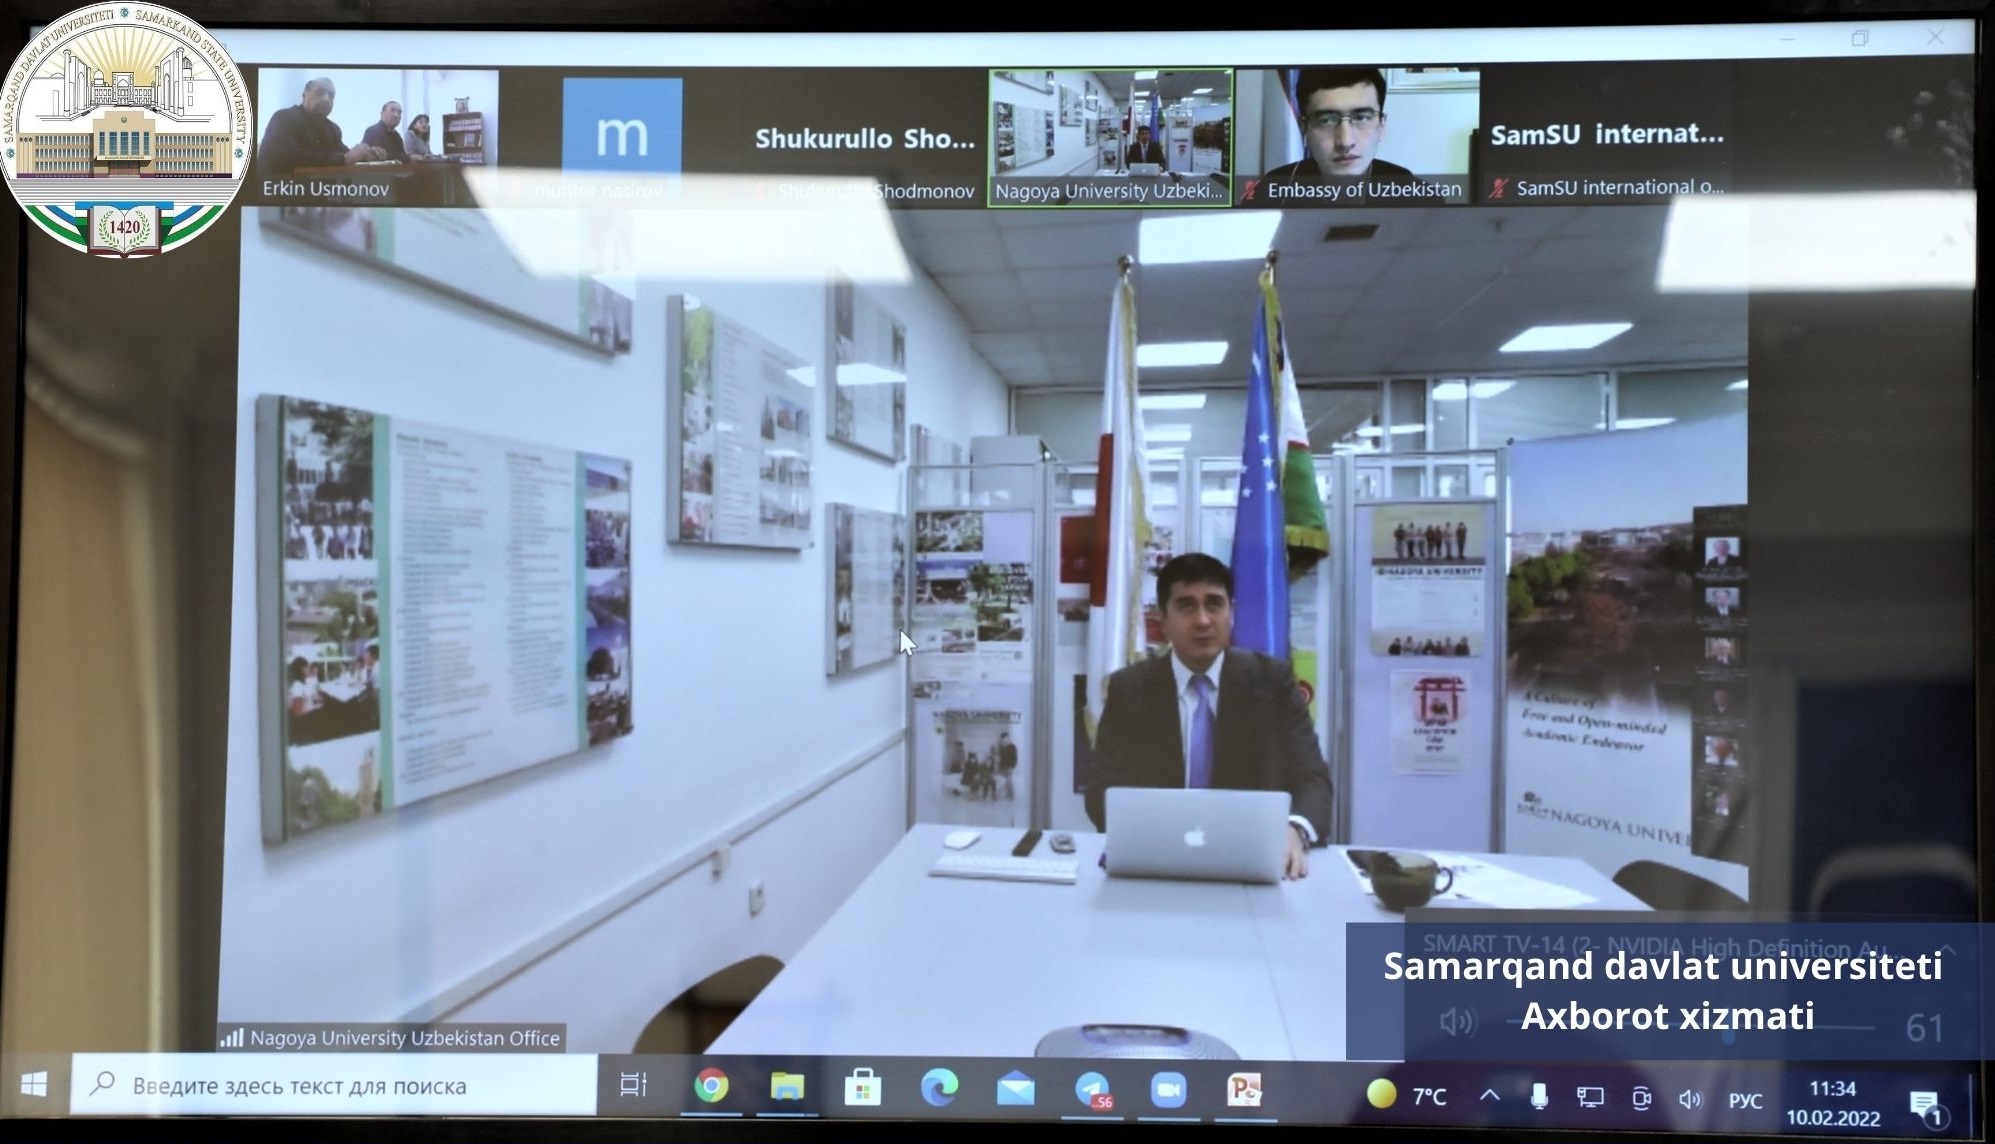Open the clock showing 11:34

pos(1833,1103)
